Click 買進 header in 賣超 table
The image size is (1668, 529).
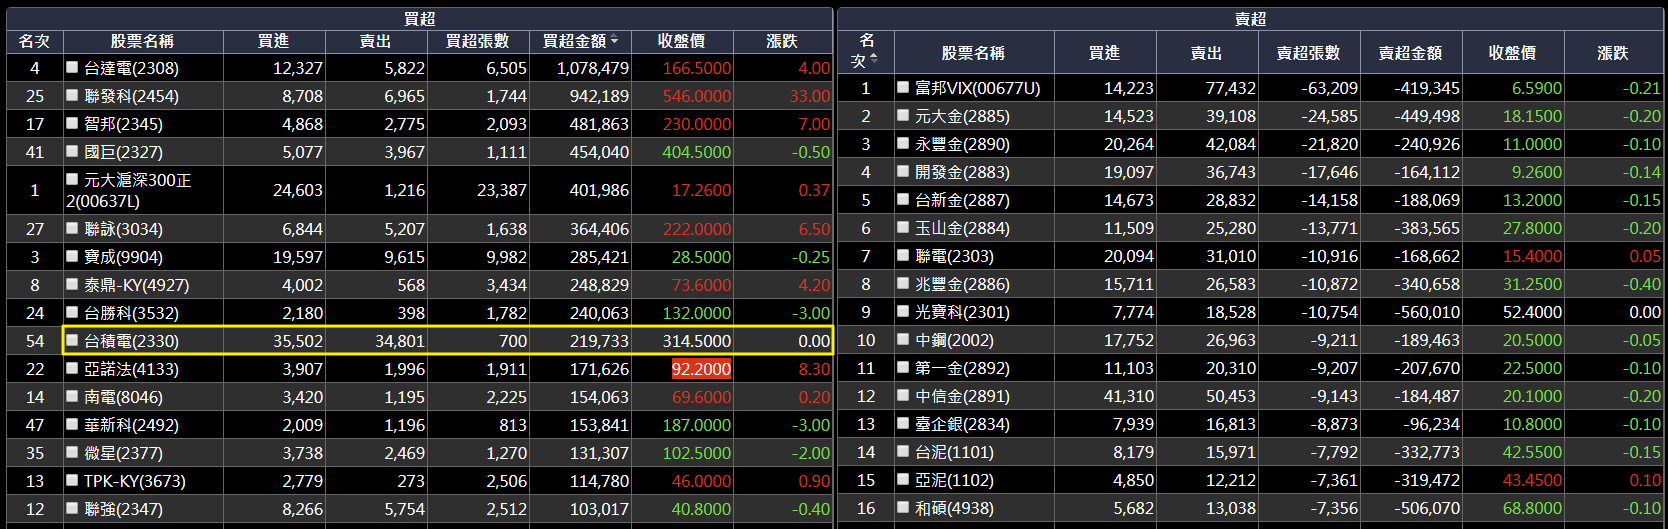1105,53
